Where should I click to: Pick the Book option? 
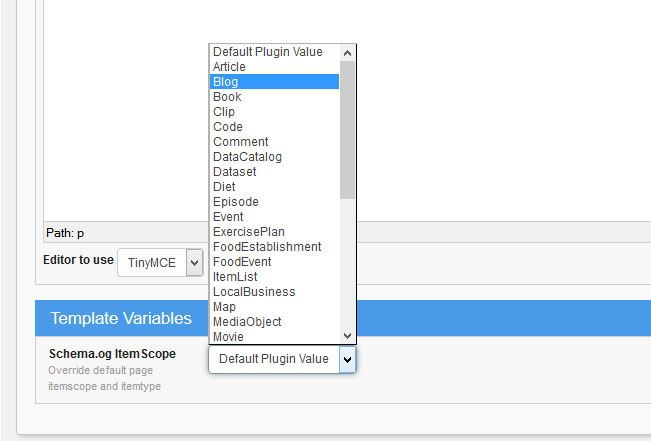point(274,97)
